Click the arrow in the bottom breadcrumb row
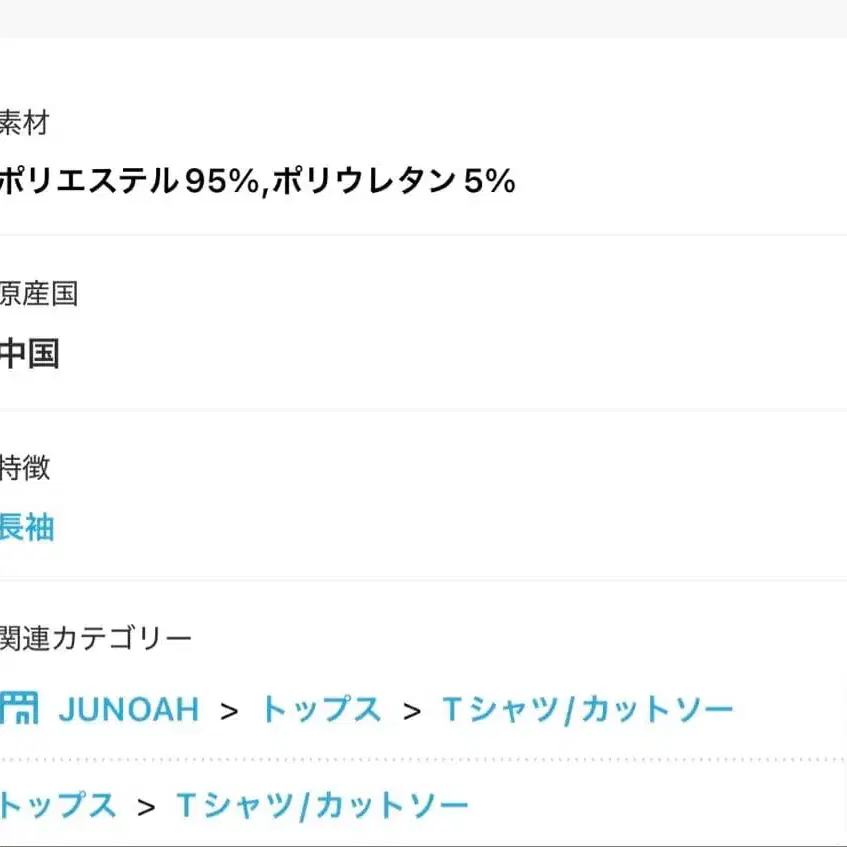This screenshot has width=847, height=847. pyautogui.click(x=147, y=806)
